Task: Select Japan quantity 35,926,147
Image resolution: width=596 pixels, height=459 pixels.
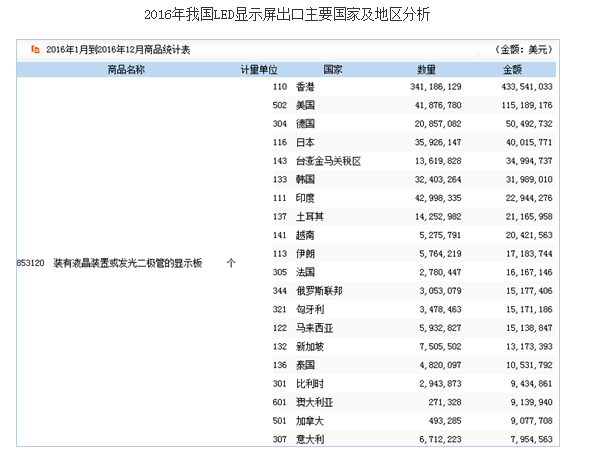Action: [438, 142]
